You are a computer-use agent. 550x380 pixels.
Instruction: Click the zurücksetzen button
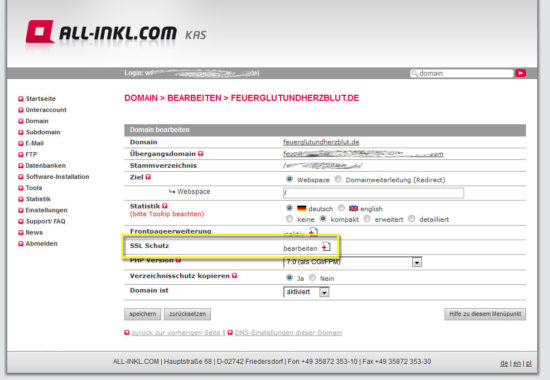pos(187,314)
